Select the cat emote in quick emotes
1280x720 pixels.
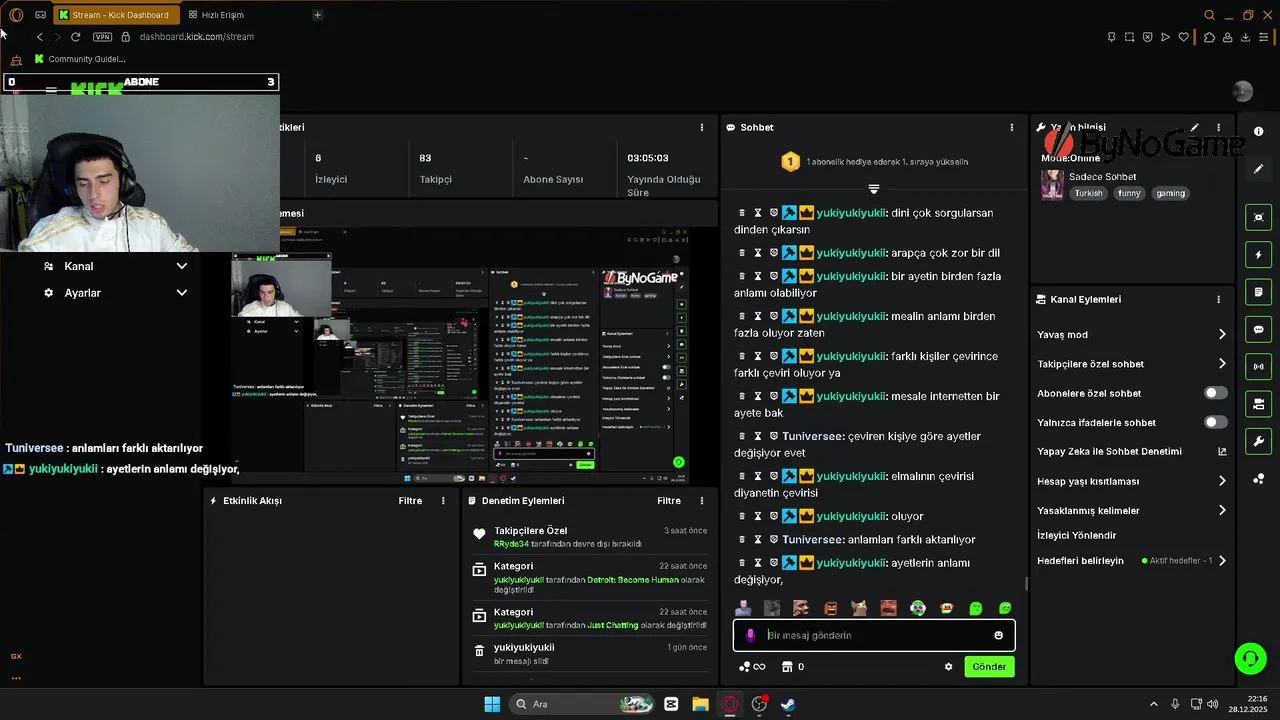[x=859, y=608]
